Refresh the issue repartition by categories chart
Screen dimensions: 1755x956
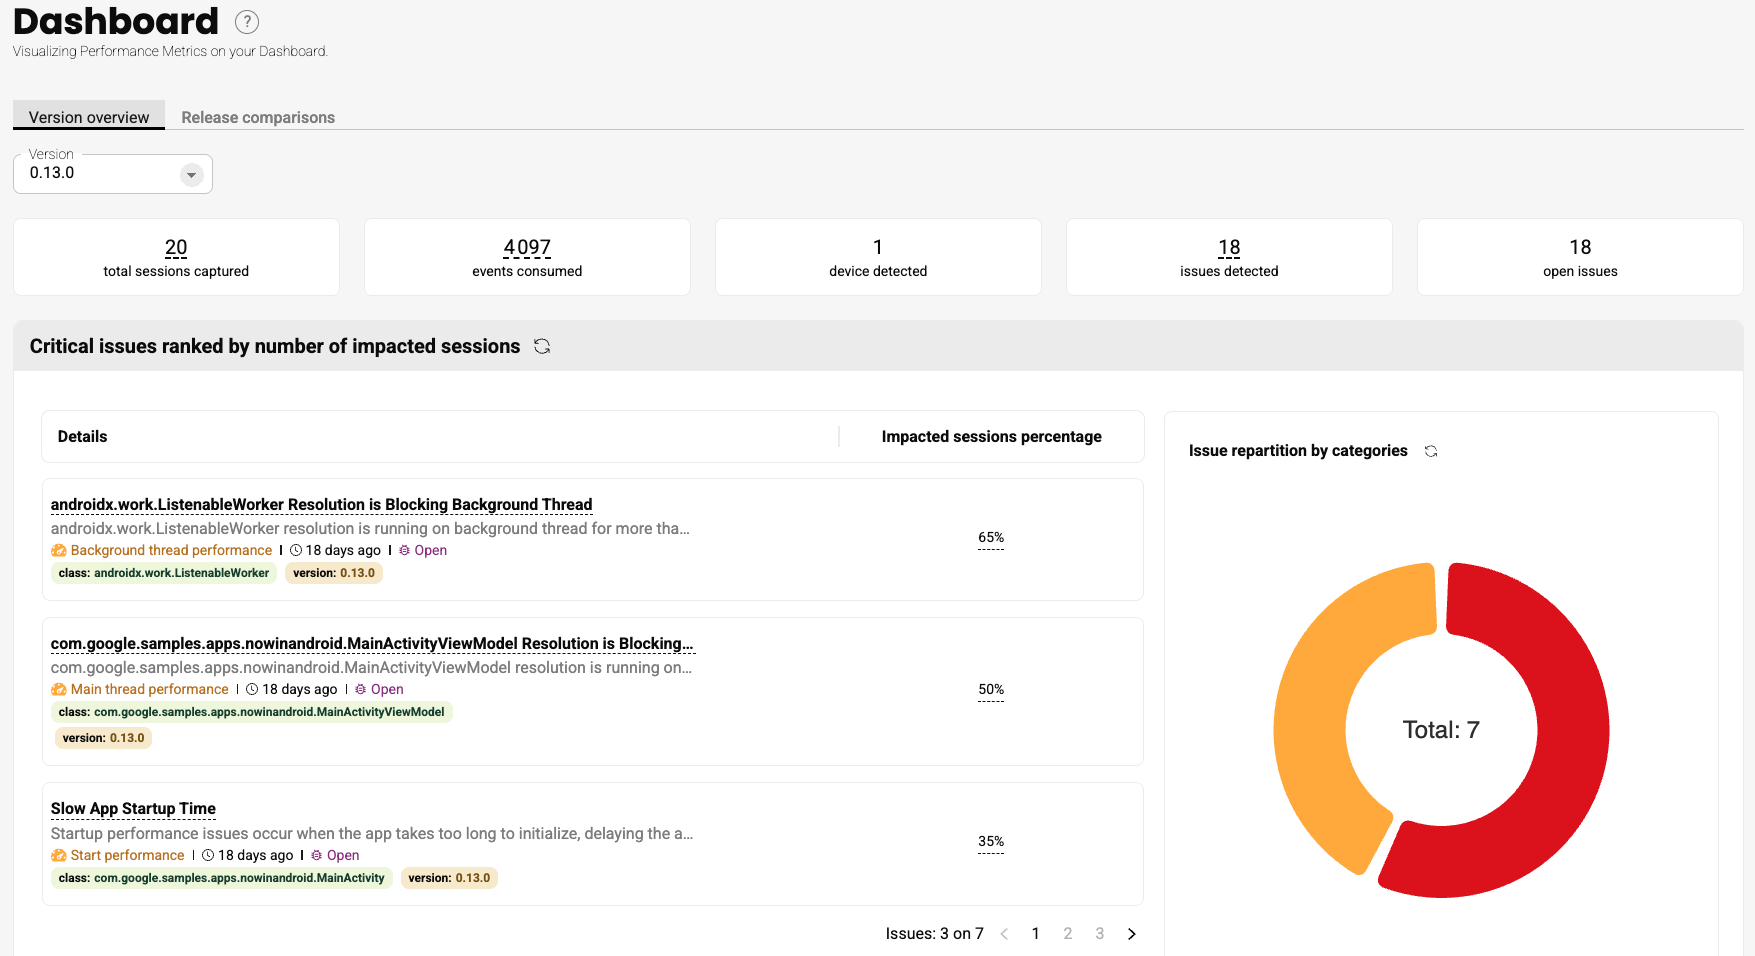pyautogui.click(x=1431, y=451)
